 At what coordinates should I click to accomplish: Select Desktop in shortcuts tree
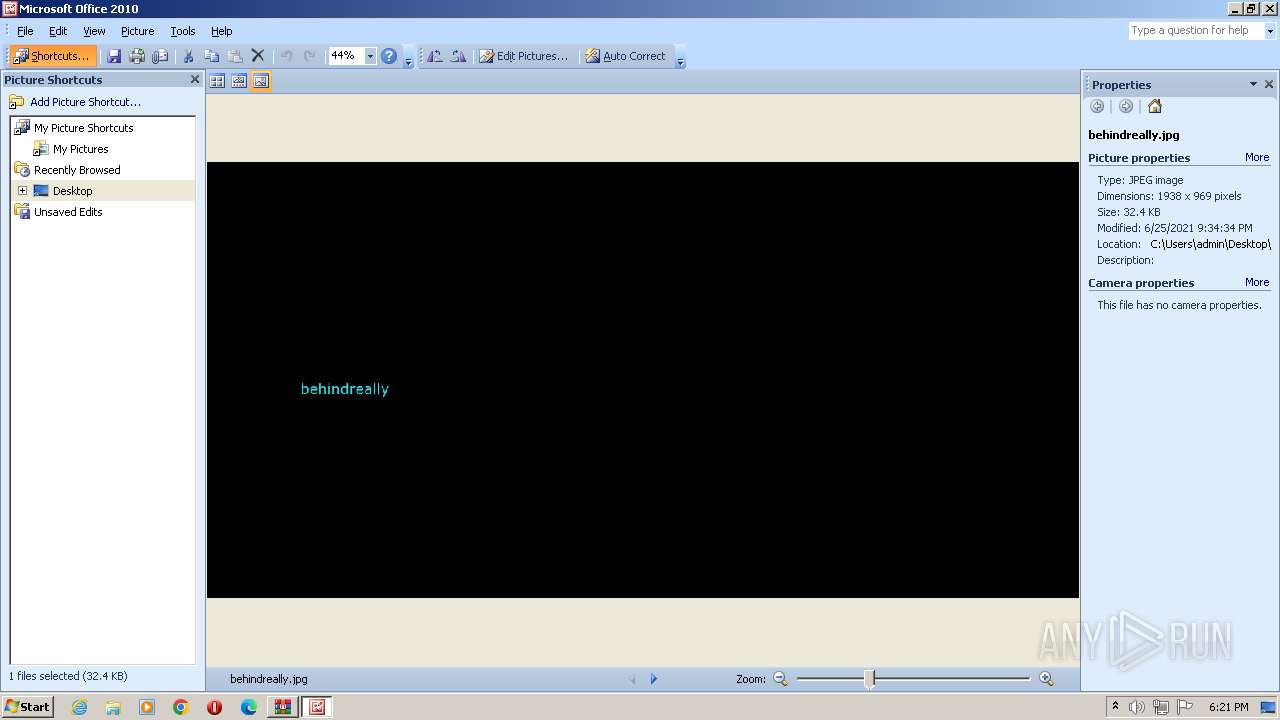point(72,191)
